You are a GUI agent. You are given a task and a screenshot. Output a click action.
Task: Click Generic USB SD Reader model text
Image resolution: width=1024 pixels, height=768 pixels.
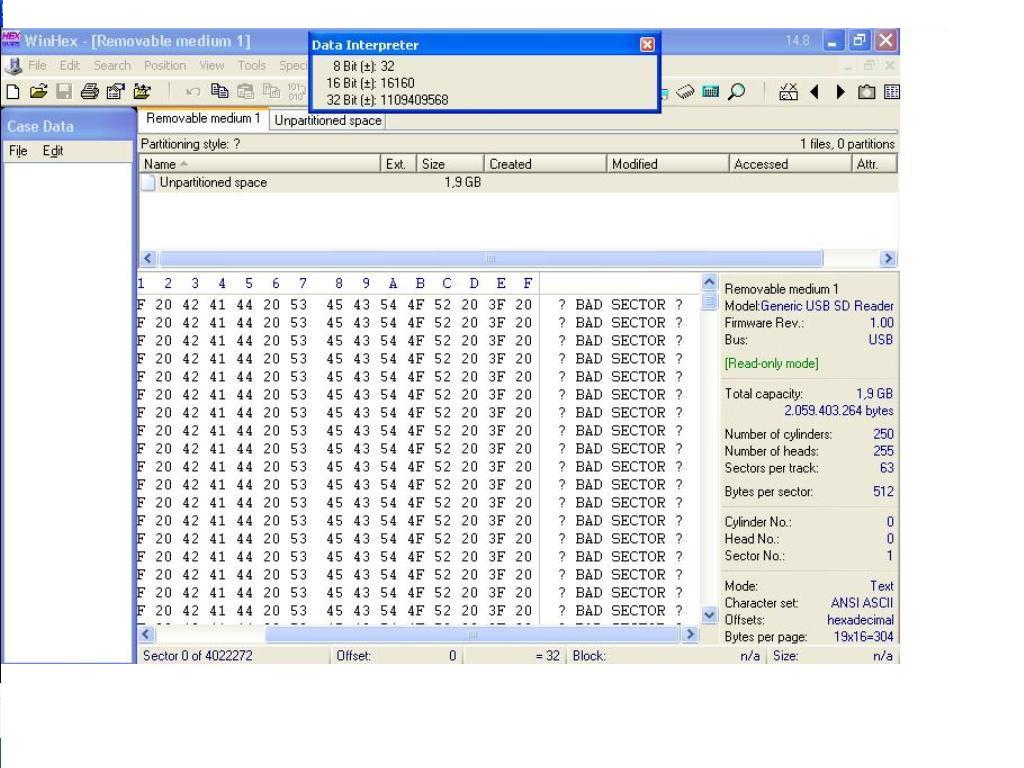tap(827, 306)
